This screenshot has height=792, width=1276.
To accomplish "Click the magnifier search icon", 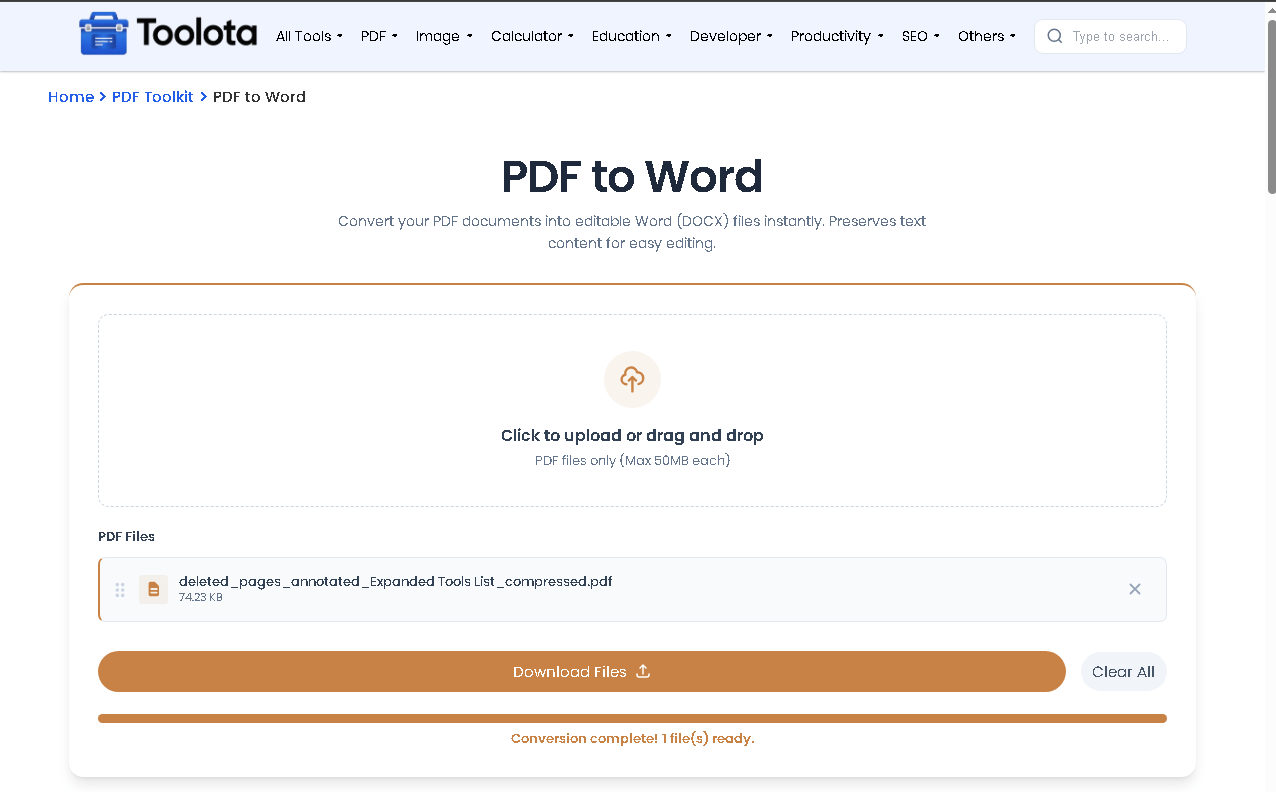I will 1054,36.
